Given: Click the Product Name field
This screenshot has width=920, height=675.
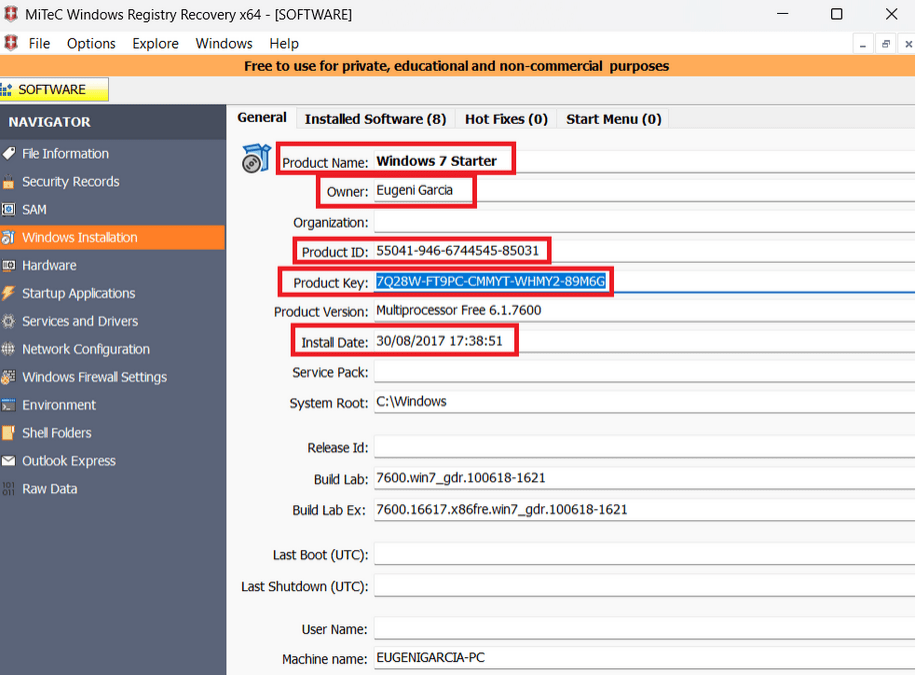Looking at the screenshot, I should coord(644,161).
